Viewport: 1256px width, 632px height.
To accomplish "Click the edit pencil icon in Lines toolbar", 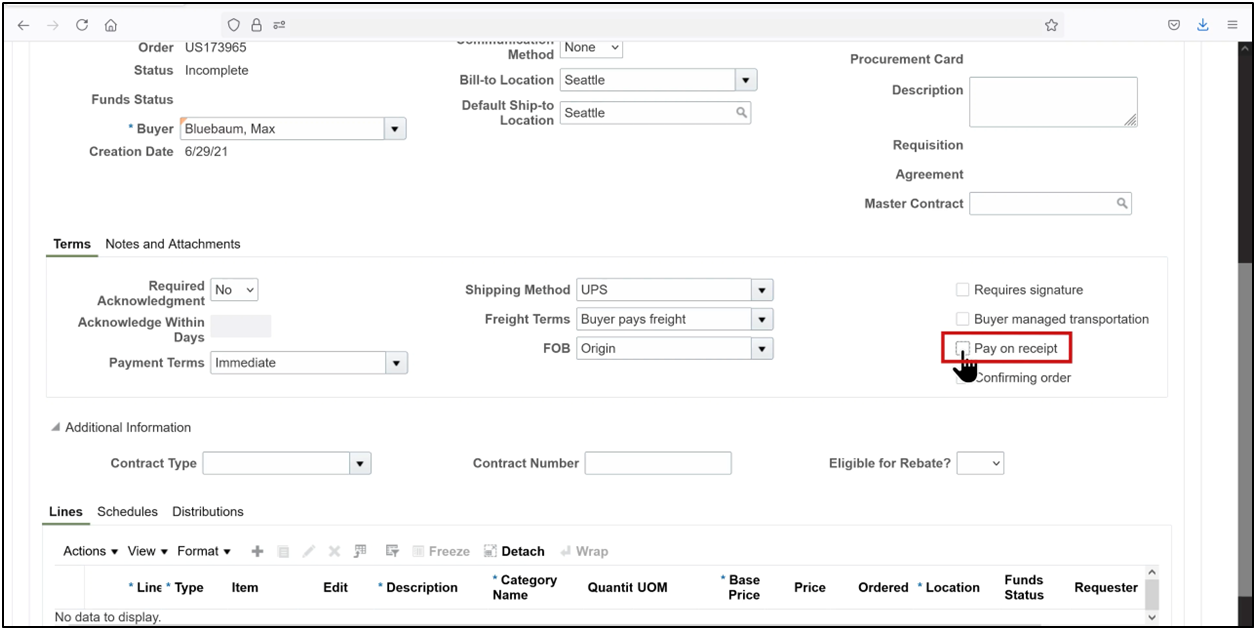I will pyautogui.click(x=309, y=550).
